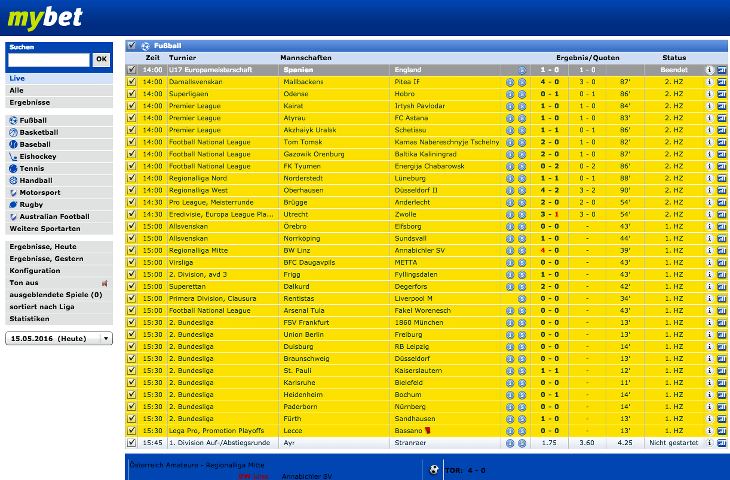The width and height of the screenshot is (730, 480).
Task: Uncheck checkbox for Utrecht–Zwolle match
Action: point(131,214)
